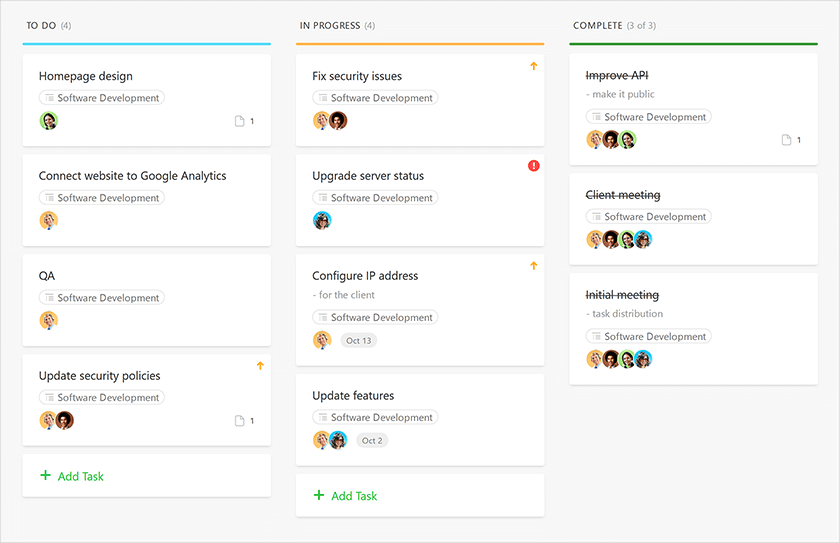The width and height of the screenshot is (840, 543).
Task: Open the attachment icon on Homepage design card
Action: click(239, 121)
